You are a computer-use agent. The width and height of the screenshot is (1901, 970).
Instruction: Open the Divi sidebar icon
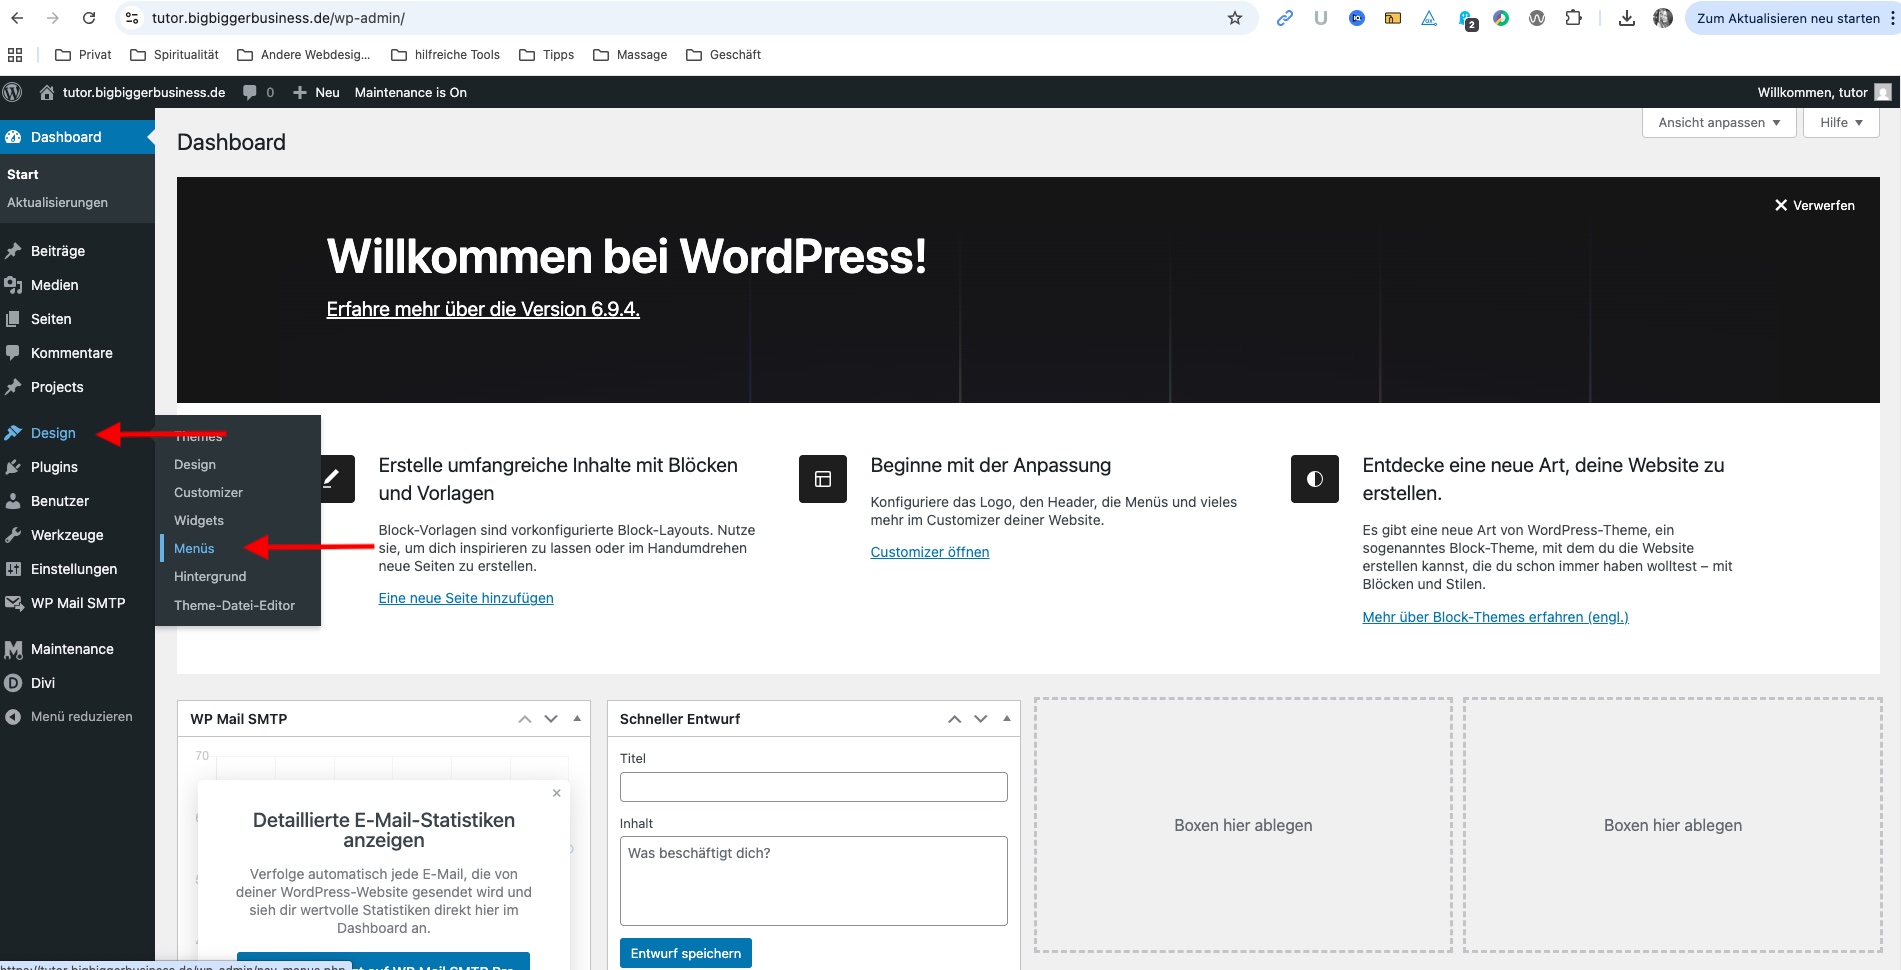click(13, 683)
